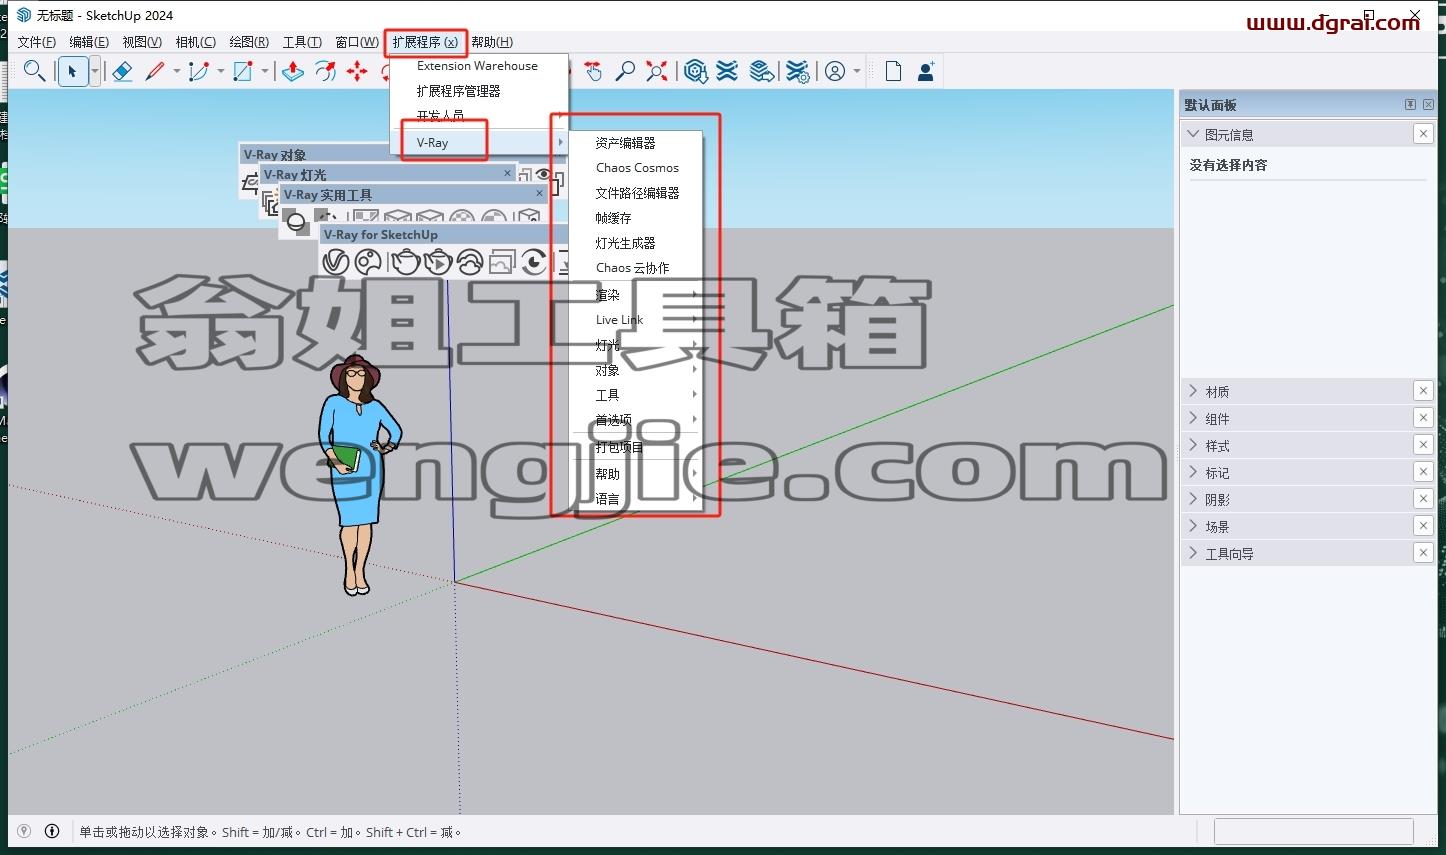Image resolution: width=1446 pixels, height=855 pixels.
Task: Click the add collaborator person icon
Action: click(x=926, y=71)
